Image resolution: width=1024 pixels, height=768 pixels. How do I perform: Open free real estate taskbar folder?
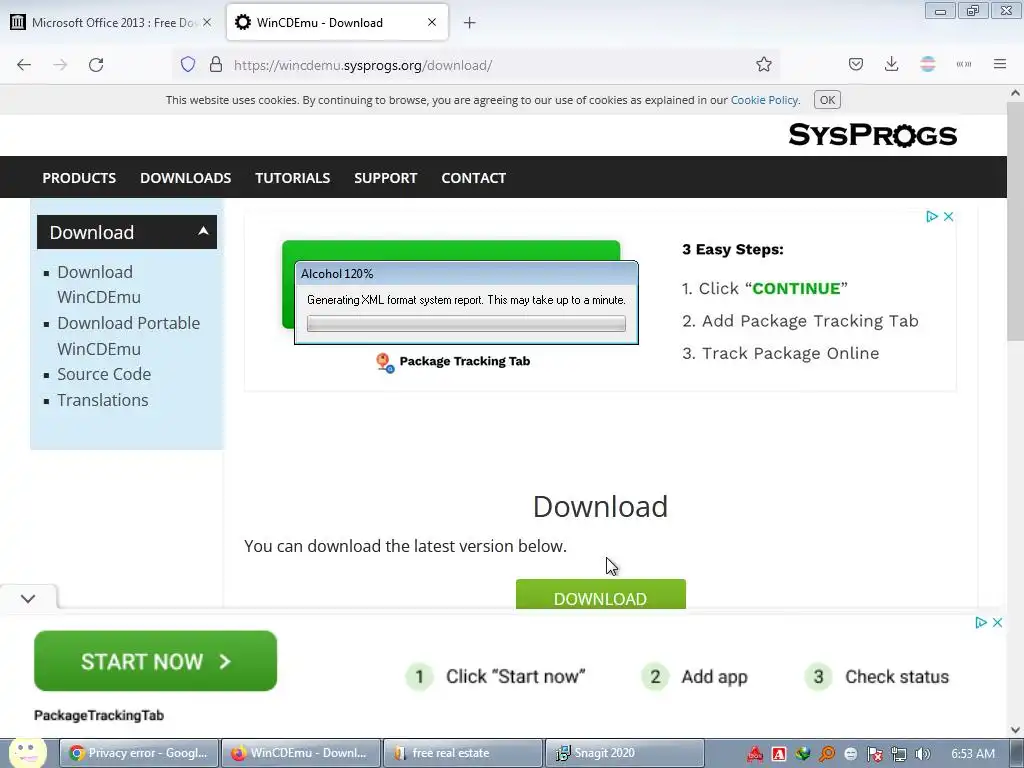(462, 753)
